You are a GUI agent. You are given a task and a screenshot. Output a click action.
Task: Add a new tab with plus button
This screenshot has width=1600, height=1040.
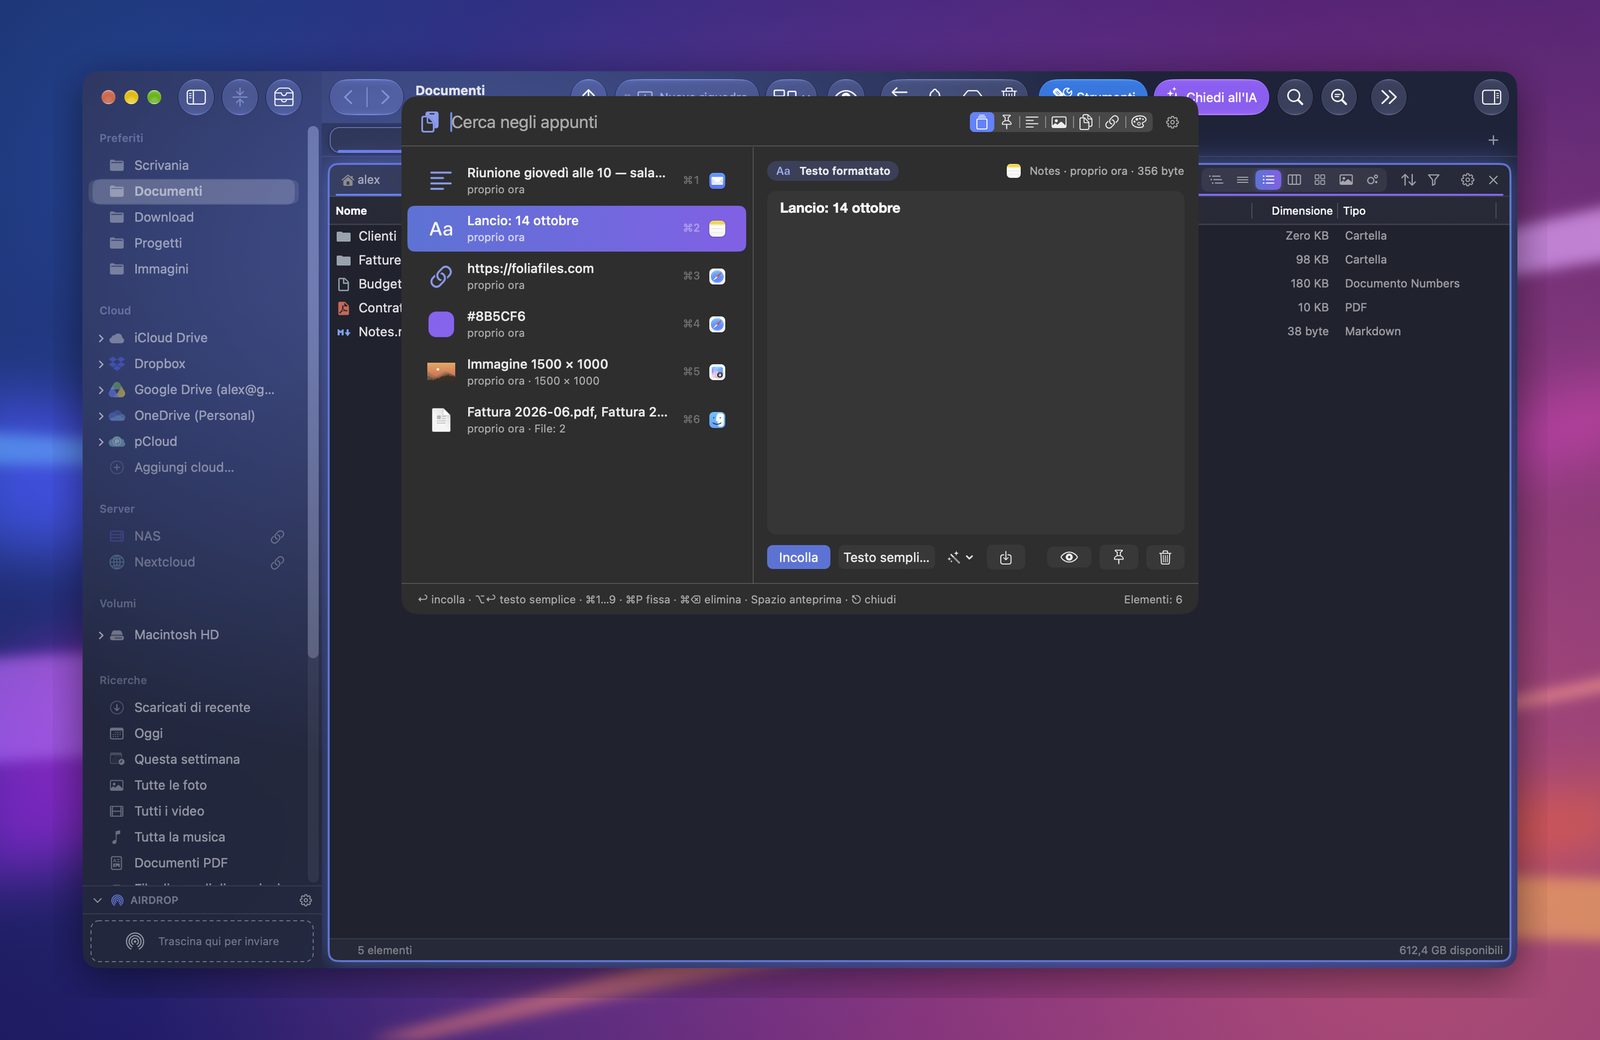[1493, 140]
